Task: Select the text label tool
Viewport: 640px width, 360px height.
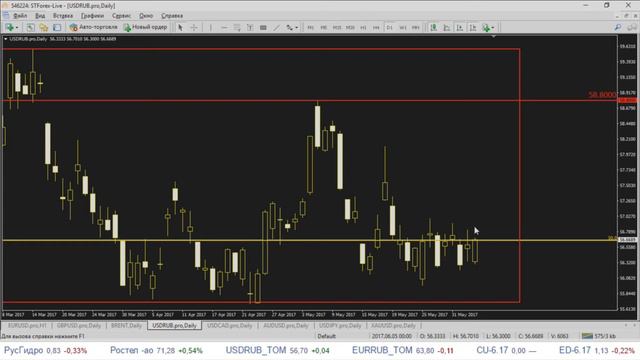Action: tap(250, 27)
